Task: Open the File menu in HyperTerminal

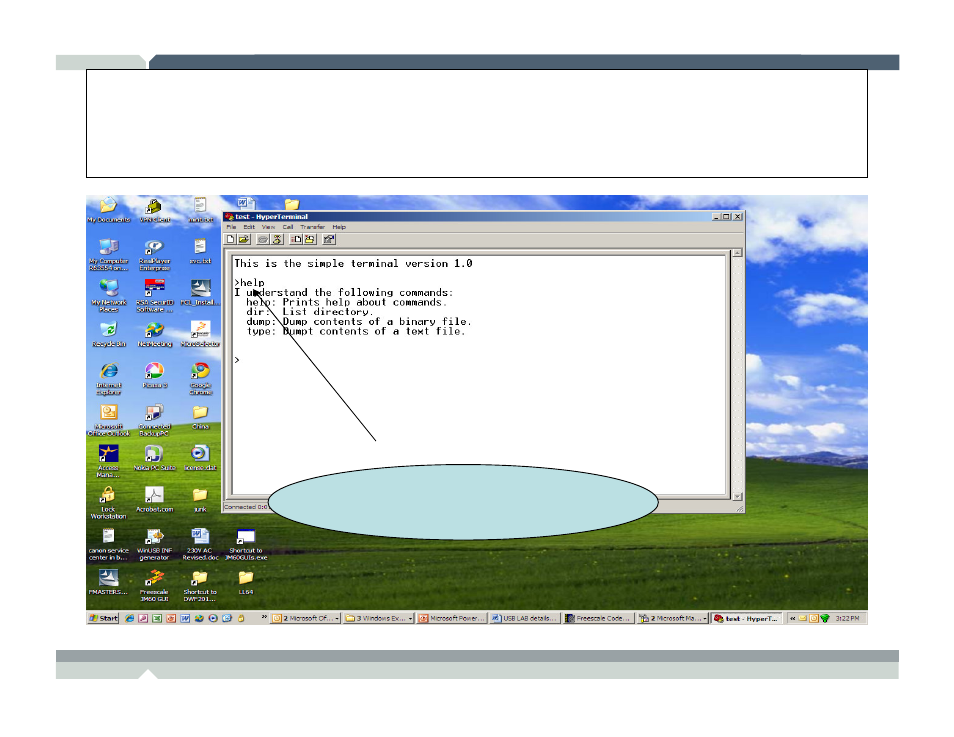Action: click(231, 227)
